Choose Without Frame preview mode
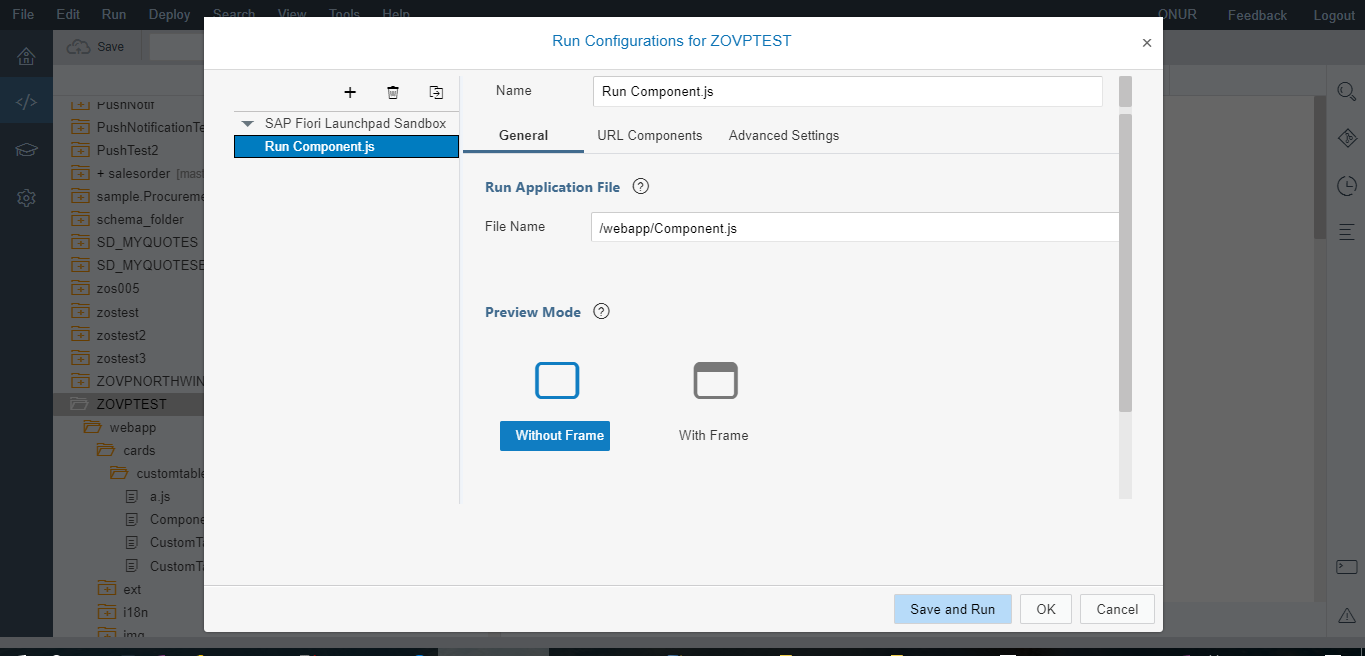The width and height of the screenshot is (1365, 656). coord(555,435)
